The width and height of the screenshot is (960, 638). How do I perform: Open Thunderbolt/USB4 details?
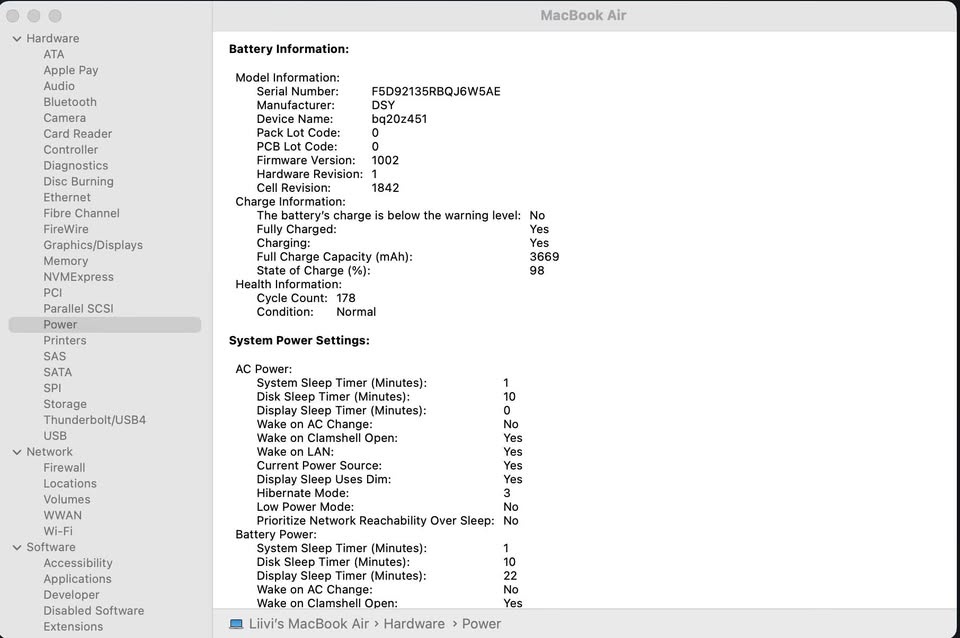coord(95,421)
